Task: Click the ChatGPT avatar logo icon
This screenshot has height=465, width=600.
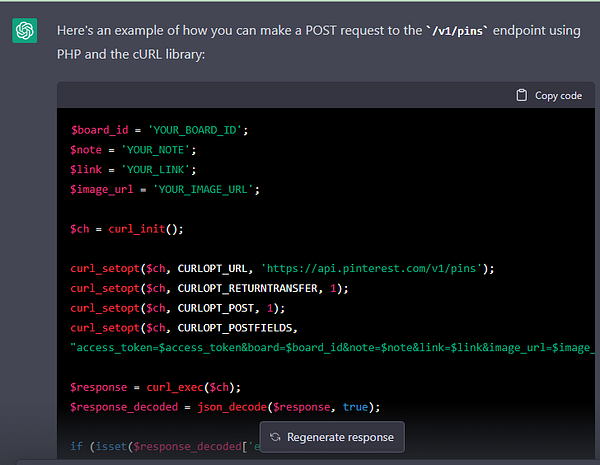Action: [25, 31]
